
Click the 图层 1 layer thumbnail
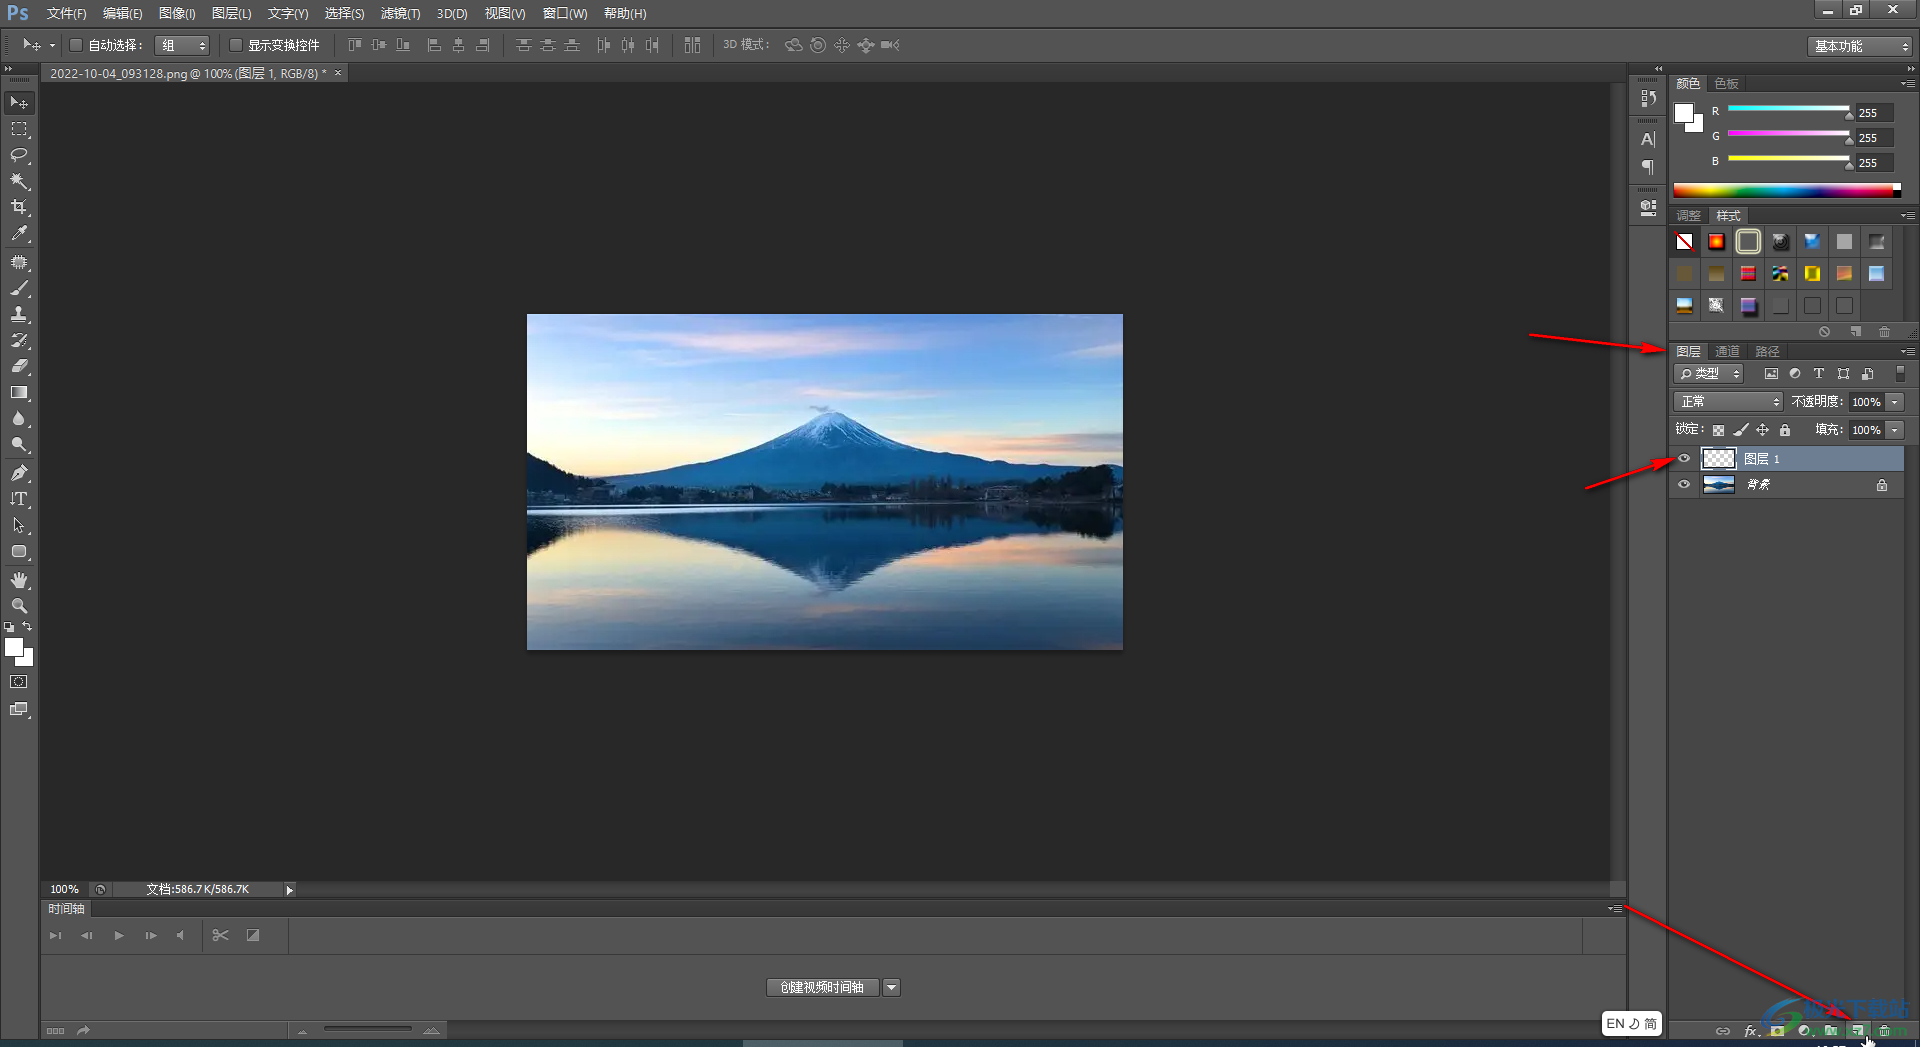coord(1719,458)
